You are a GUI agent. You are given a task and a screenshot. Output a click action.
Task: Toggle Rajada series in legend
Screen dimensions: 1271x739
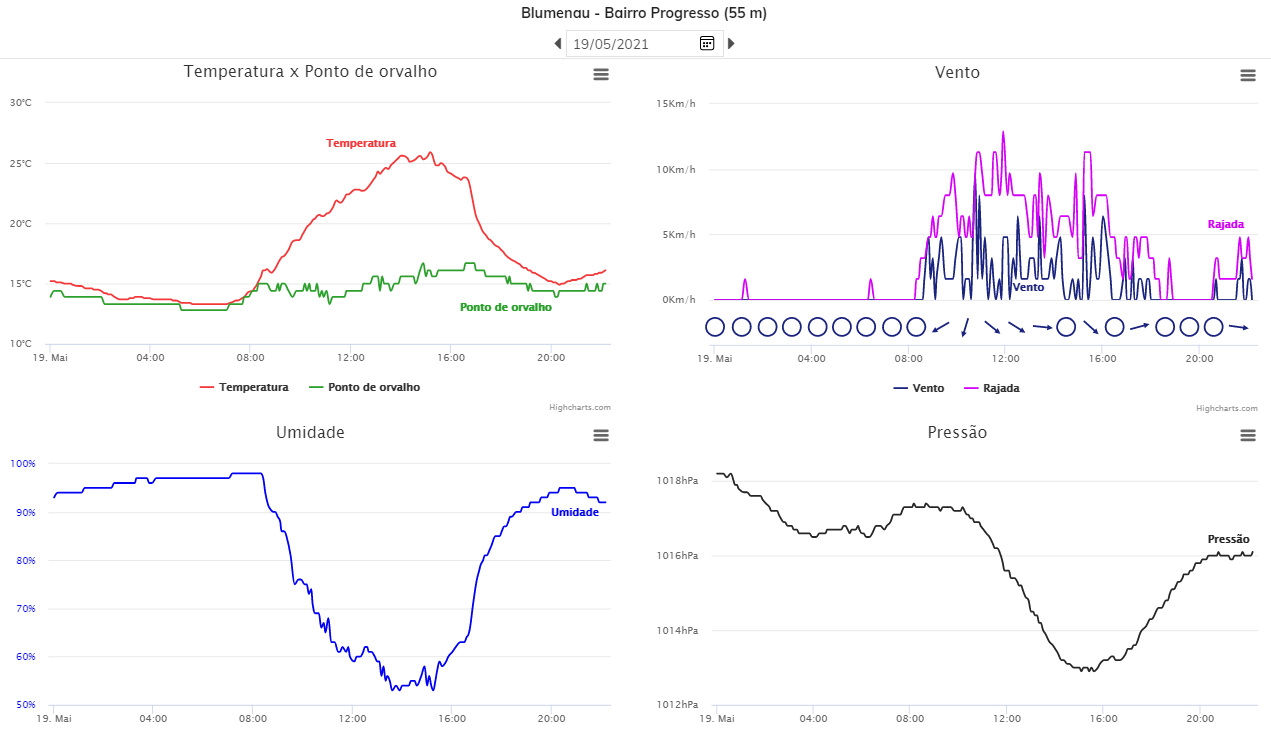(991, 388)
